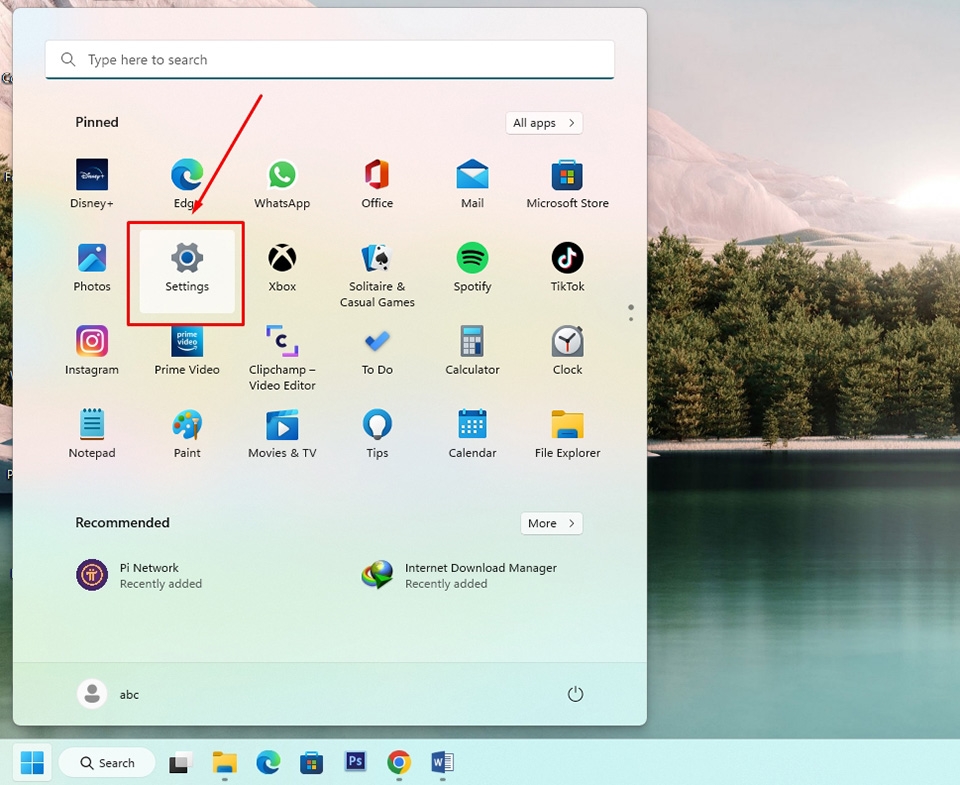Launch the Xbox app
Viewport: 960px width, 785px height.
coord(282,268)
